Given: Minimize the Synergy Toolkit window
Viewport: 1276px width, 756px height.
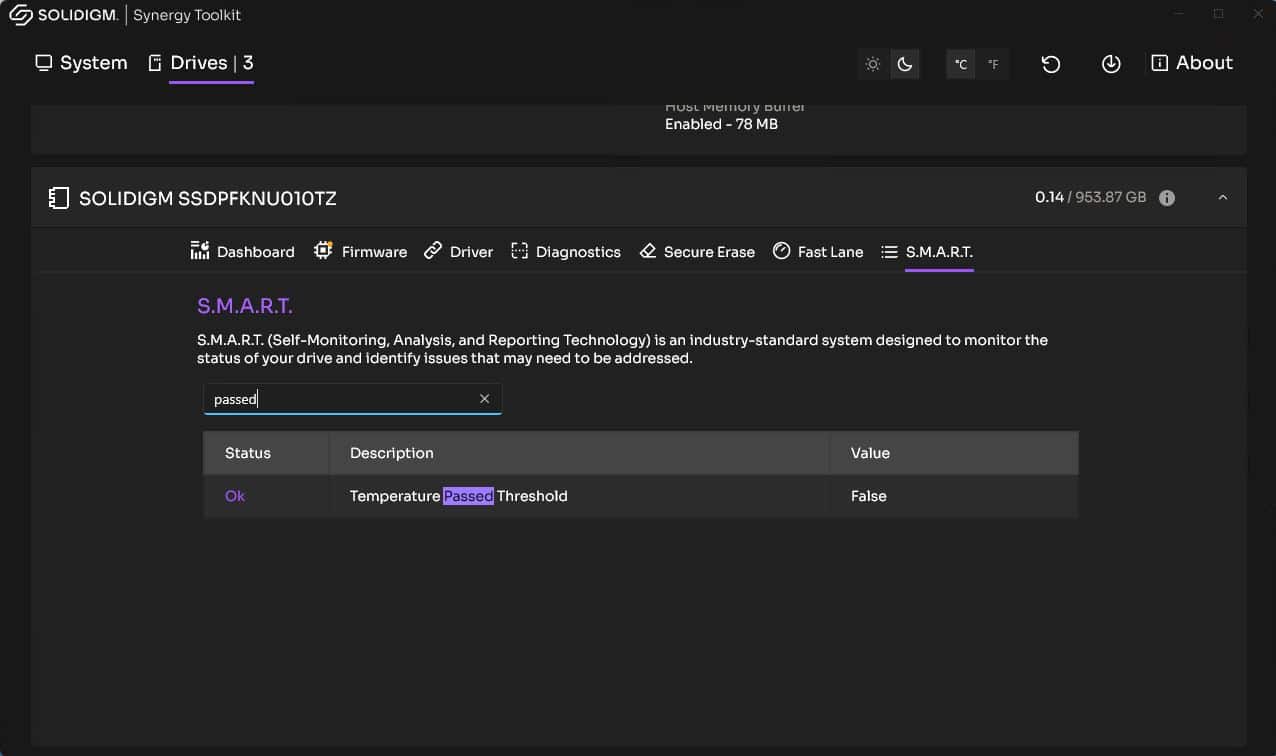Looking at the screenshot, I should point(1177,14).
